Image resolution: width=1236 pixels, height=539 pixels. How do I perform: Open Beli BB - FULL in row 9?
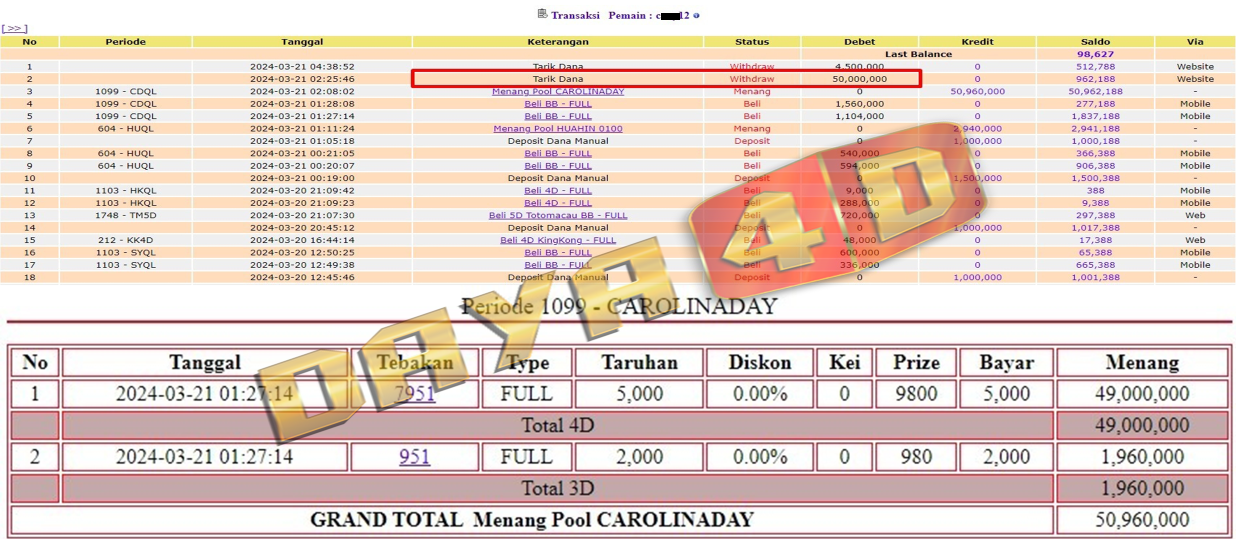pyautogui.click(x=557, y=166)
